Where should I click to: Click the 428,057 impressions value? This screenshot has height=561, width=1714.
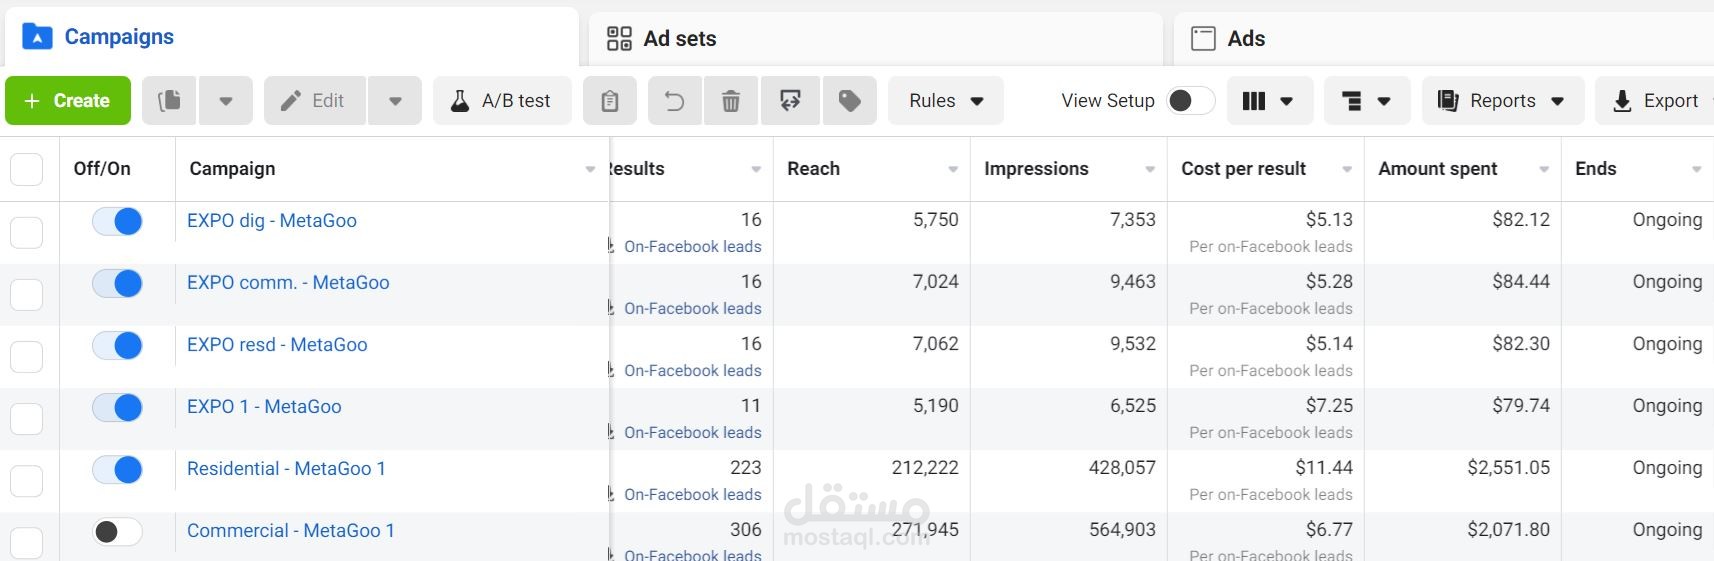tap(1122, 468)
